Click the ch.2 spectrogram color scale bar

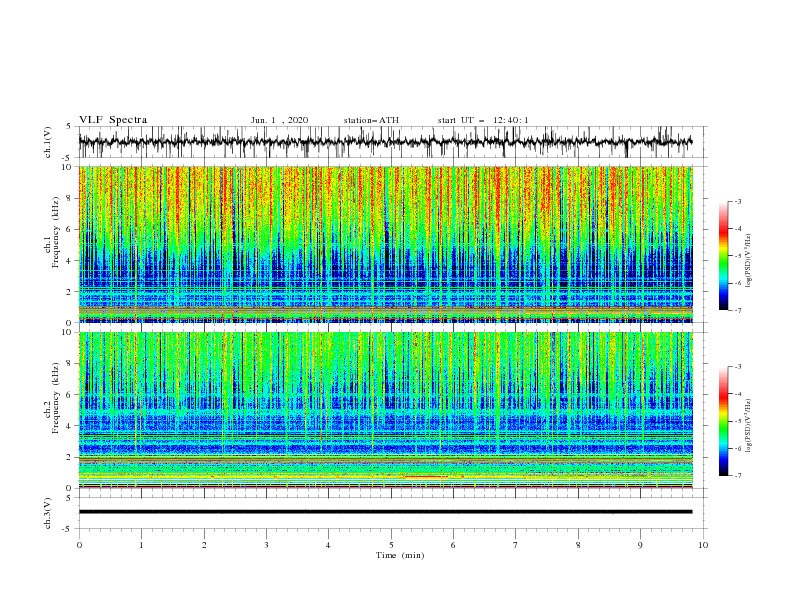(723, 421)
